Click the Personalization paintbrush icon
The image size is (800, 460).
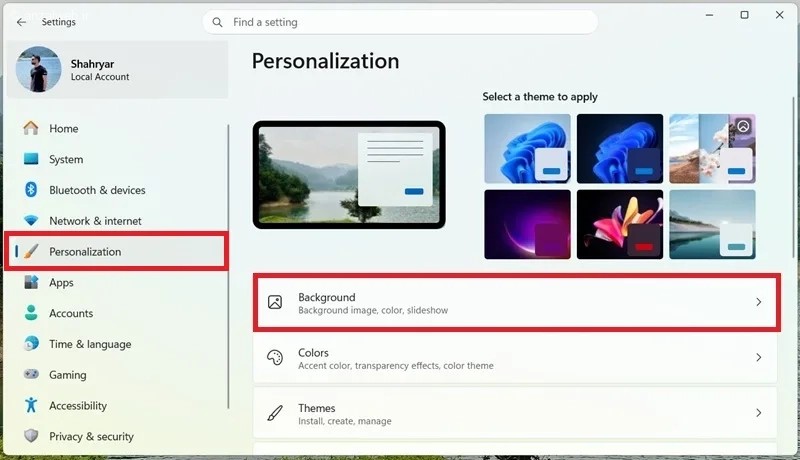click(31, 251)
